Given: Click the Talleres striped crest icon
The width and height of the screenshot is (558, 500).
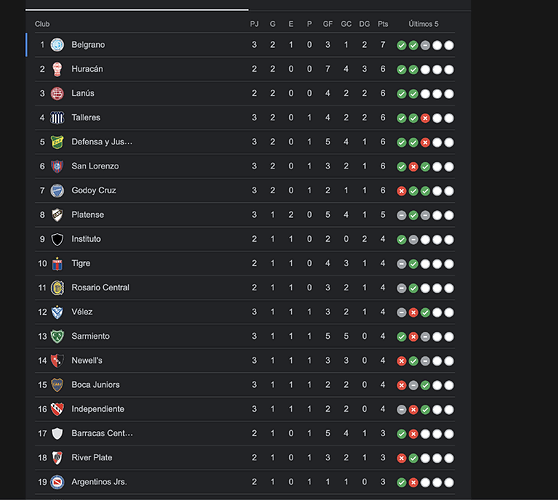Looking at the screenshot, I should click(x=57, y=117).
